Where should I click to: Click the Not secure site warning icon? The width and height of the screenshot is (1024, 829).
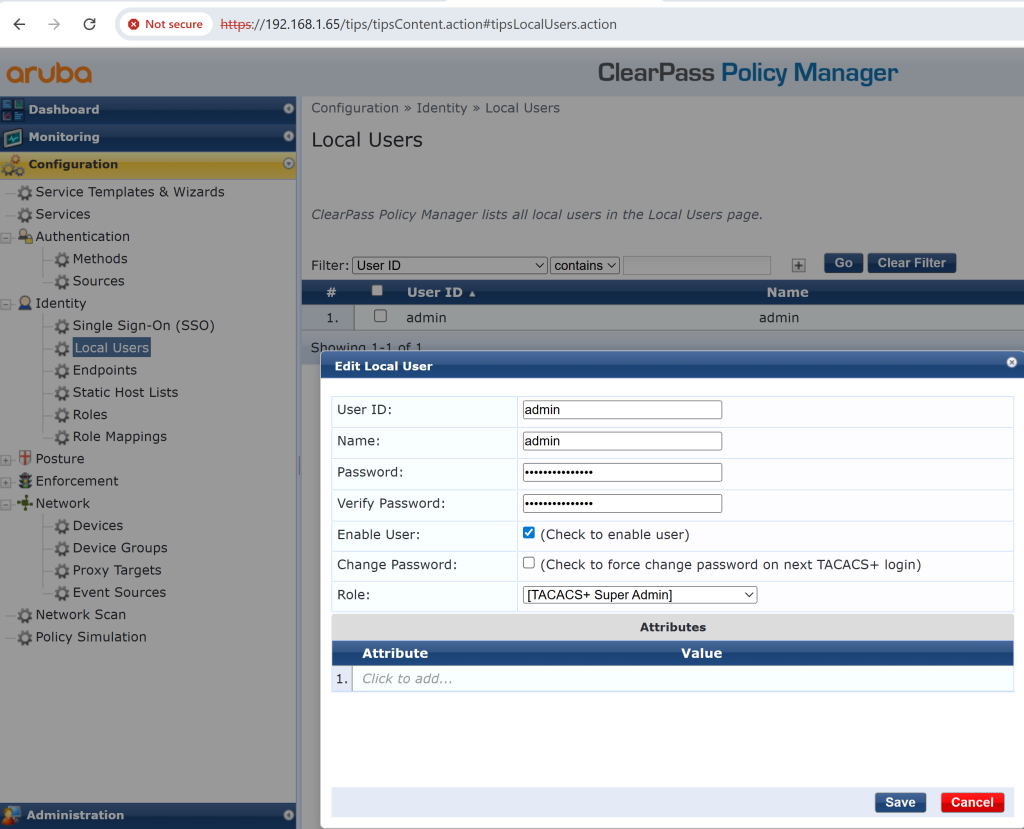click(134, 24)
